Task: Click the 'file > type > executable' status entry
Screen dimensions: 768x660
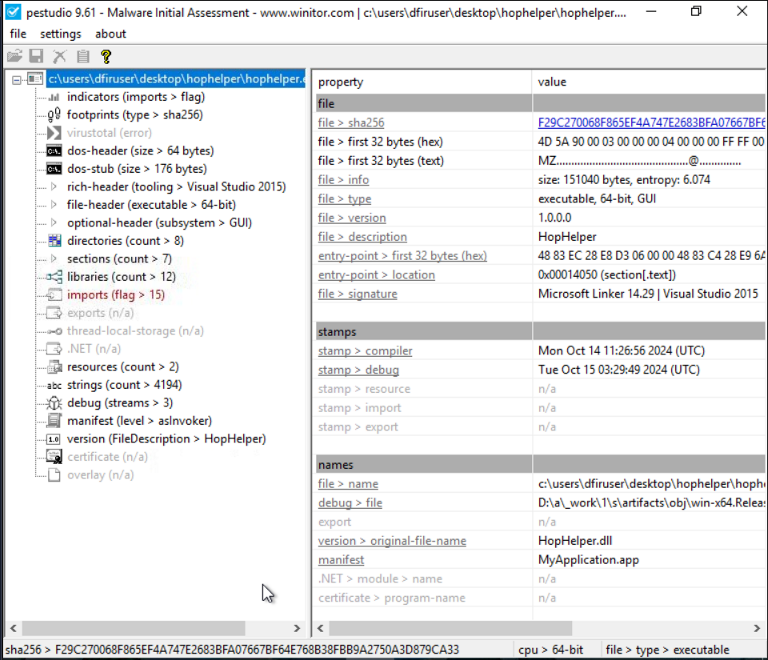Action: point(667,650)
